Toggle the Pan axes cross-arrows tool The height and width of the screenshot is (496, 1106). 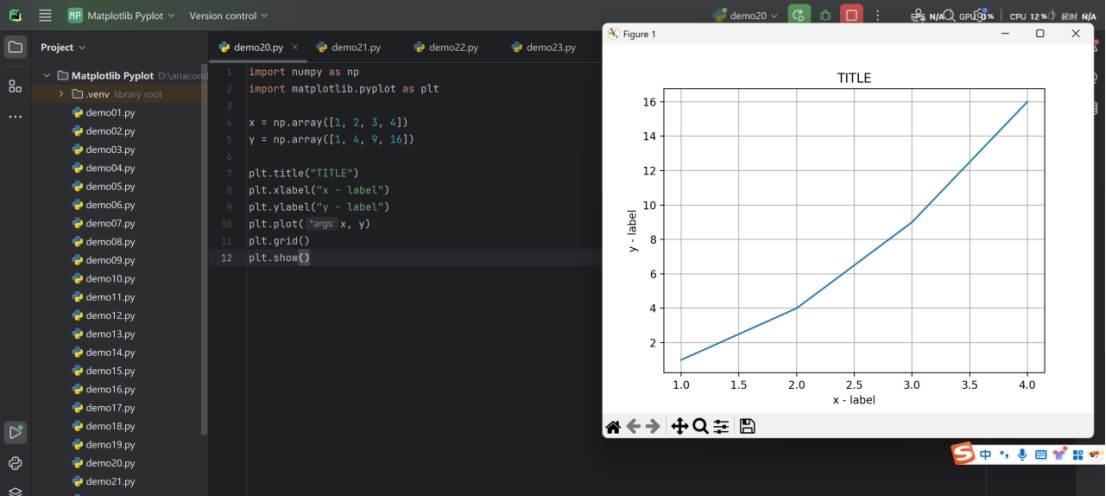coord(679,426)
